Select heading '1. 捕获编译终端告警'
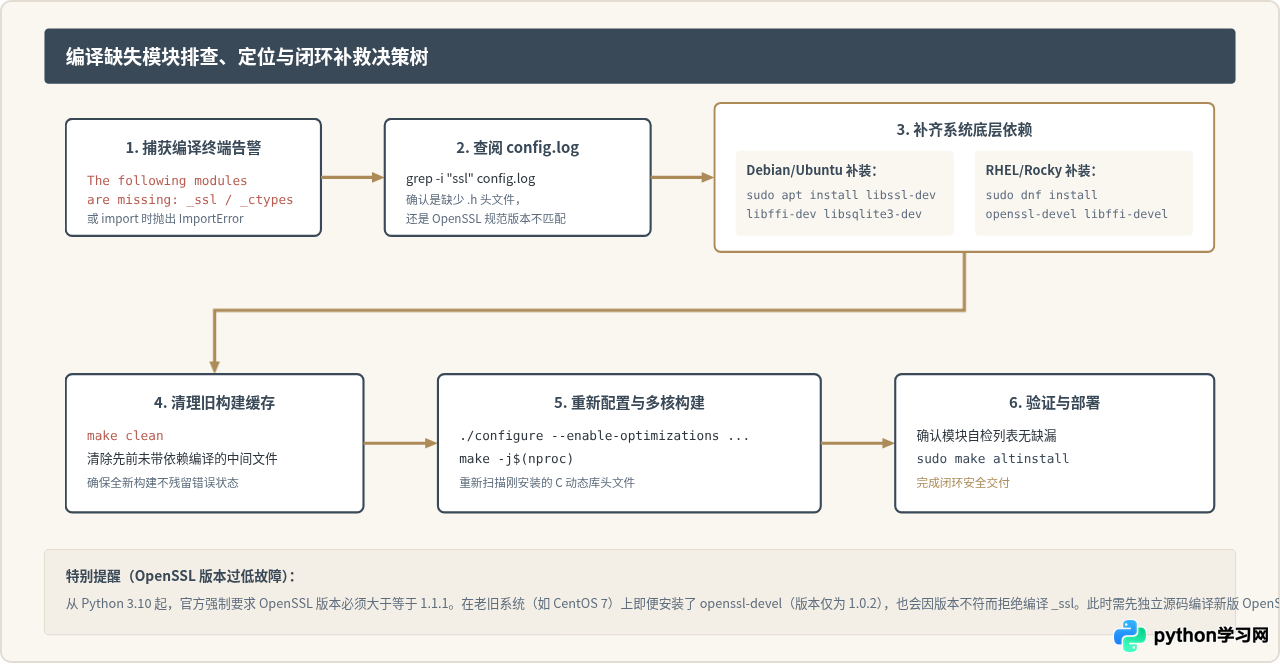Viewport: 1280px width, 664px height. (193, 147)
